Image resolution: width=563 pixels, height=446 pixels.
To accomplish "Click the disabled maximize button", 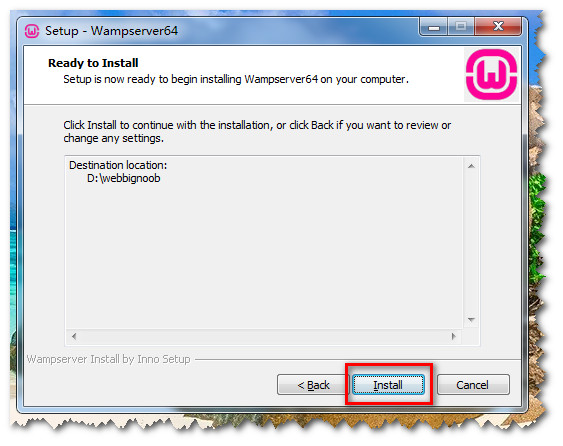I will tap(461, 27).
